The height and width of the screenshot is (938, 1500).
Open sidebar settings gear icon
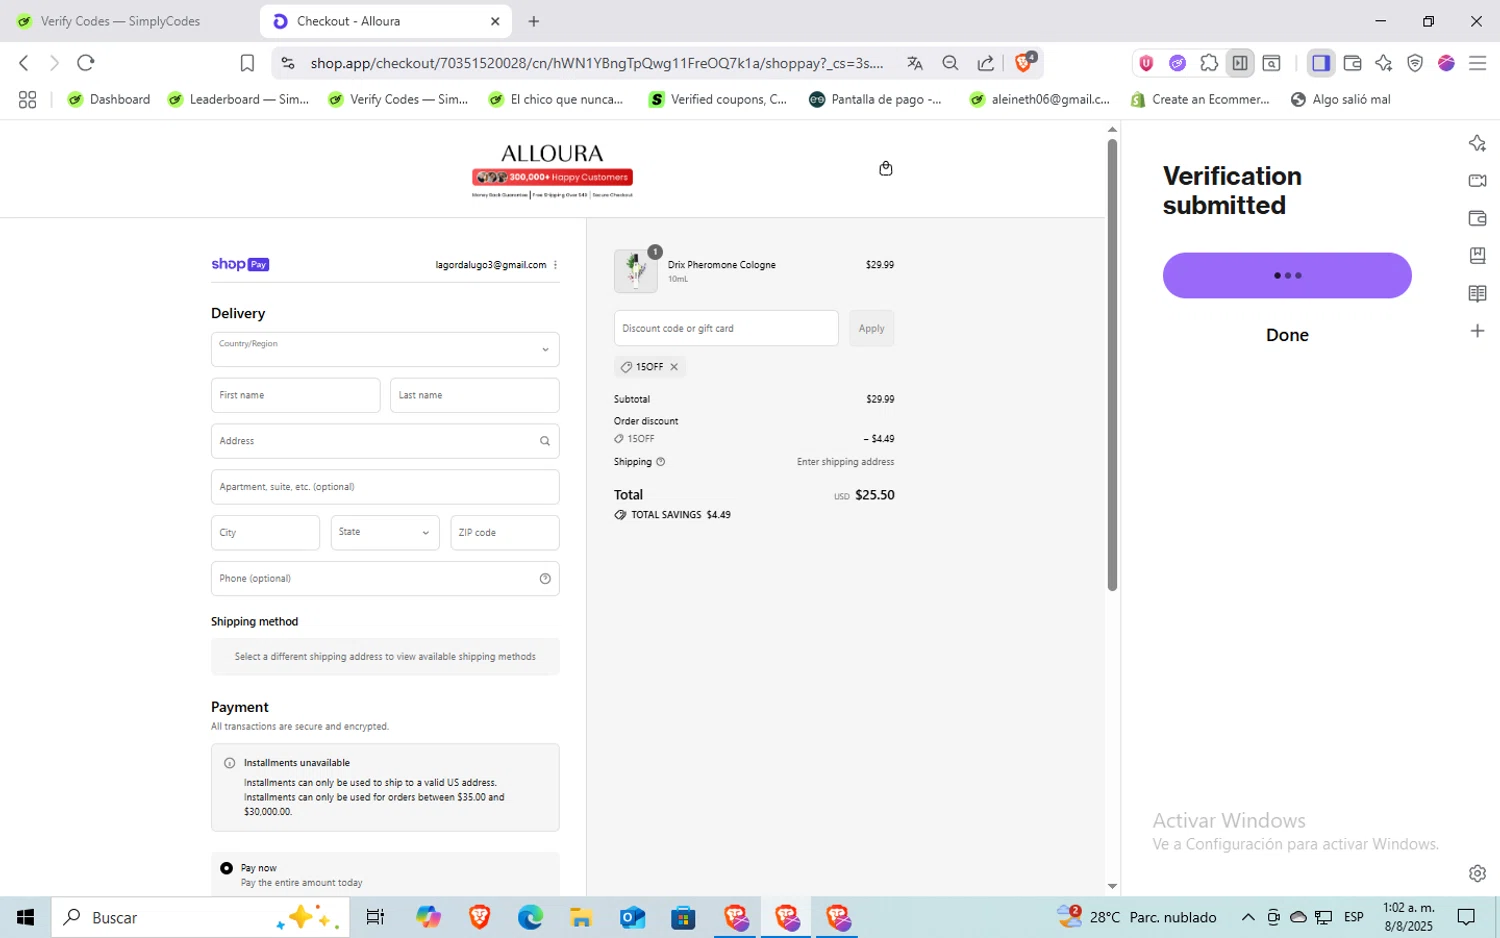(x=1477, y=873)
